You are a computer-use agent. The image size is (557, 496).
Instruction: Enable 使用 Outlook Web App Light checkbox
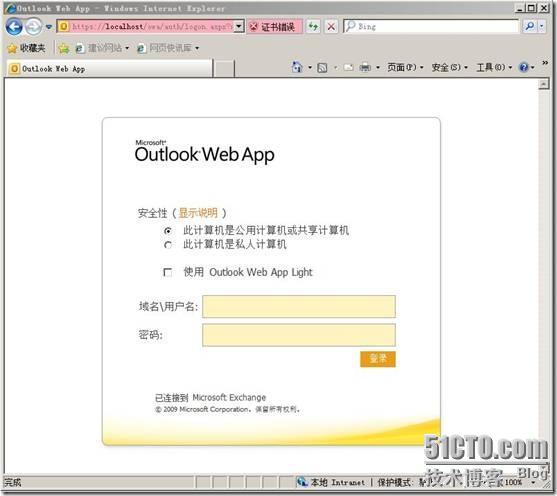168,272
